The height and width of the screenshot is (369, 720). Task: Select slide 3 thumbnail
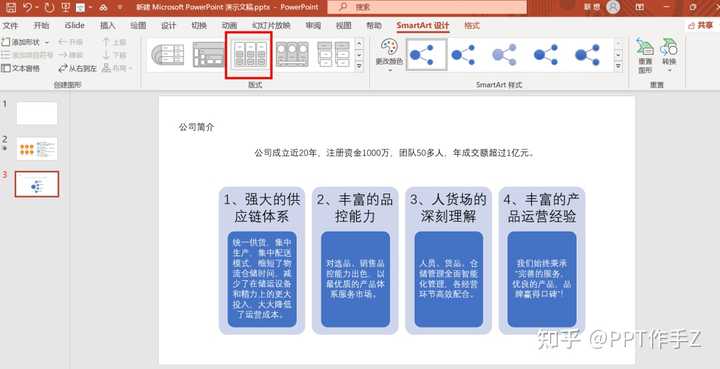tap(37, 184)
